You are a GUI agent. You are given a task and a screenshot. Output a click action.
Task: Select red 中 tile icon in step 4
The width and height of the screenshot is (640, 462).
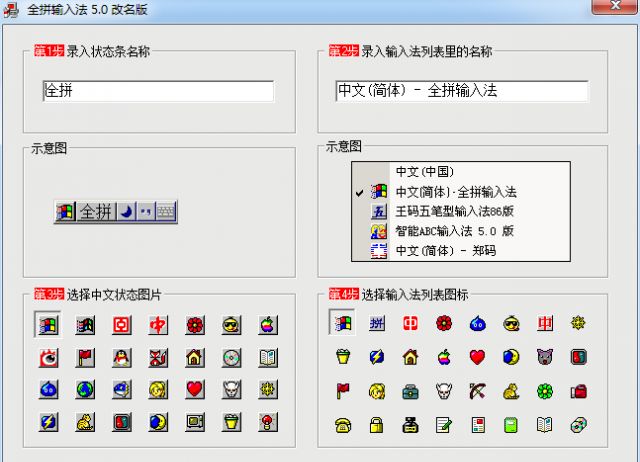click(545, 323)
